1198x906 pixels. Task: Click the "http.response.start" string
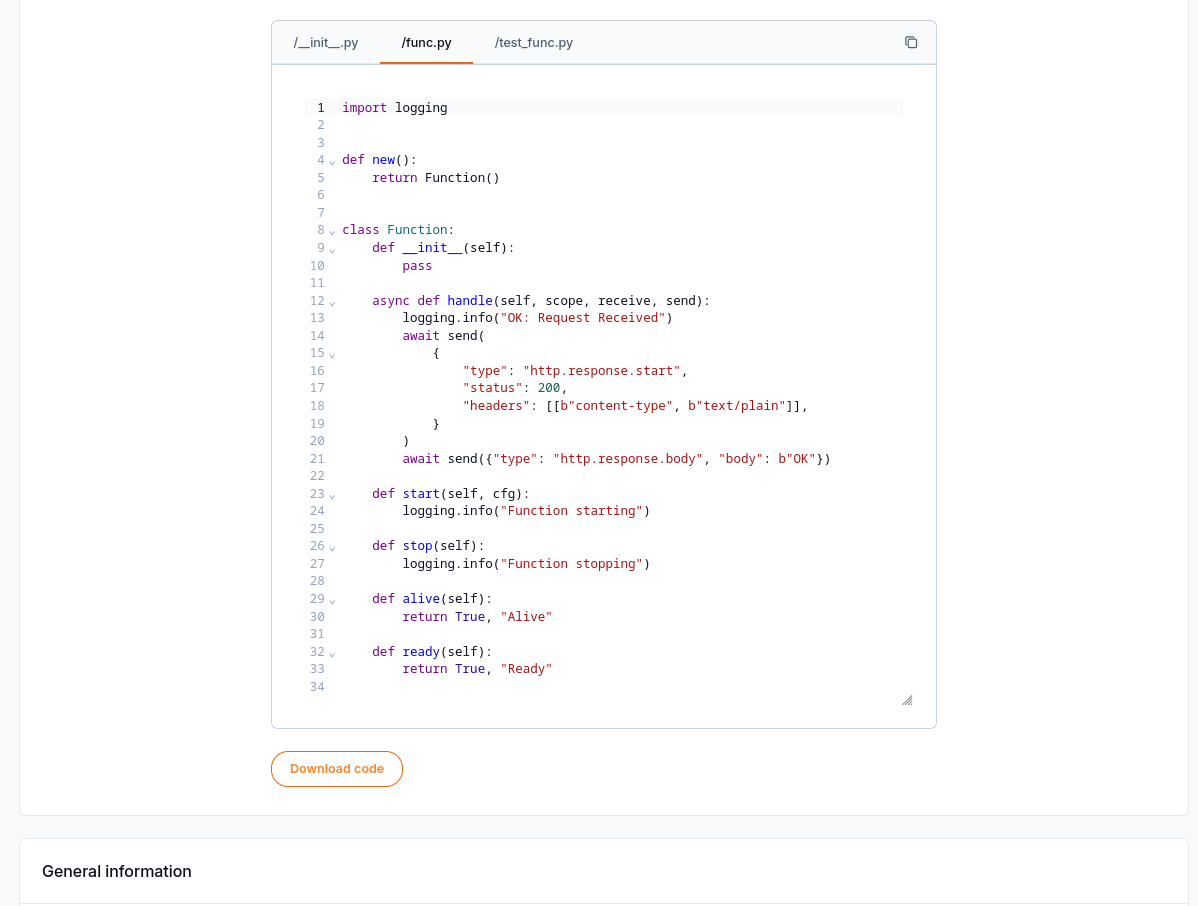602,370
